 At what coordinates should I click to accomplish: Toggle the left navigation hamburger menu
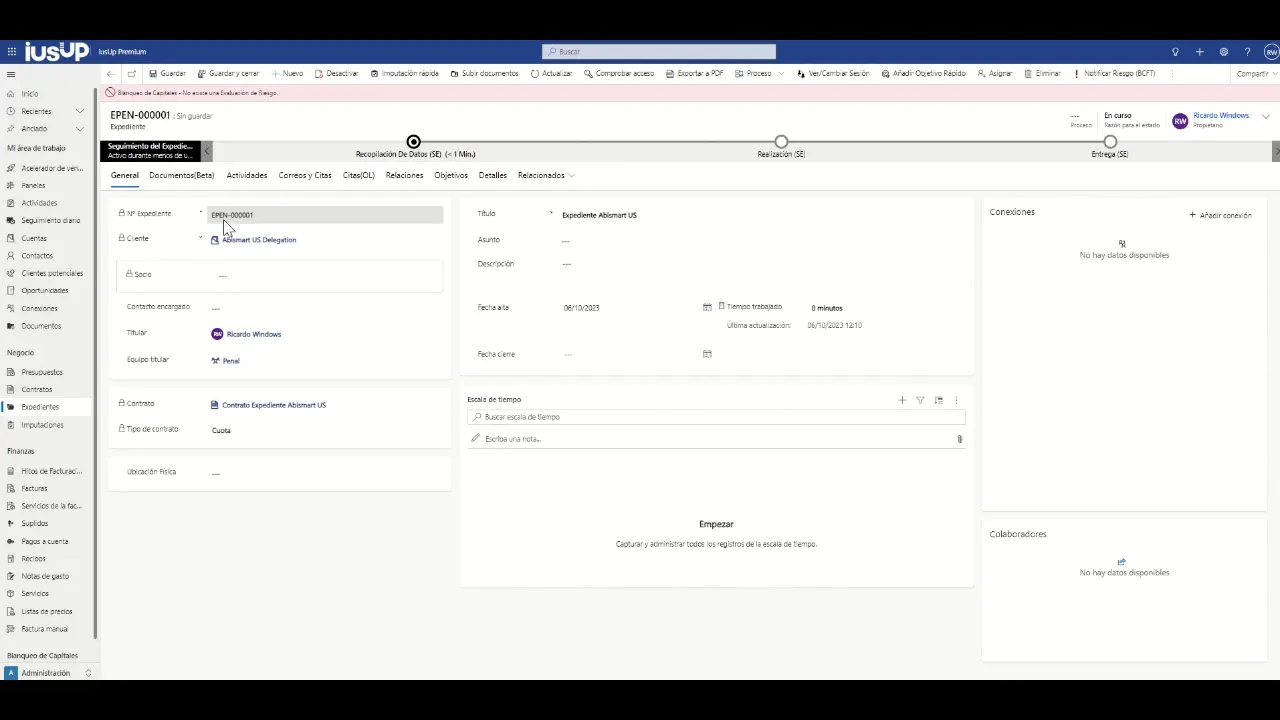11,74
